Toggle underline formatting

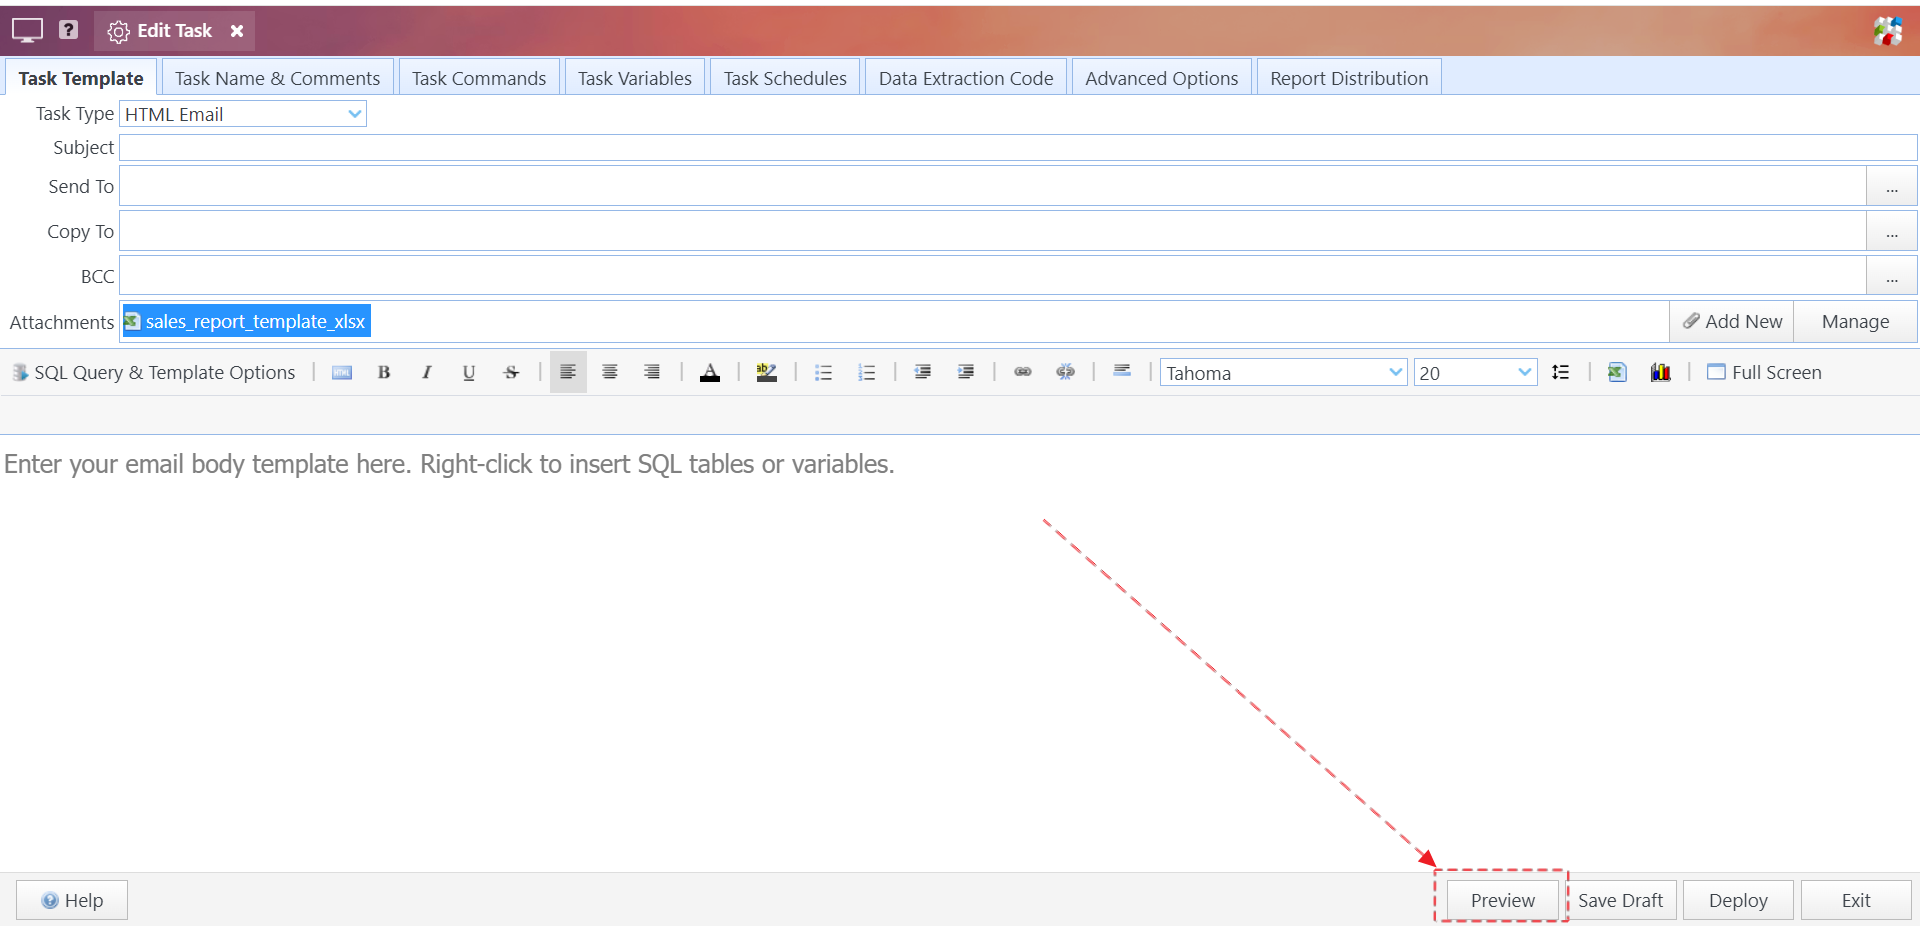[x=469, y=372]
